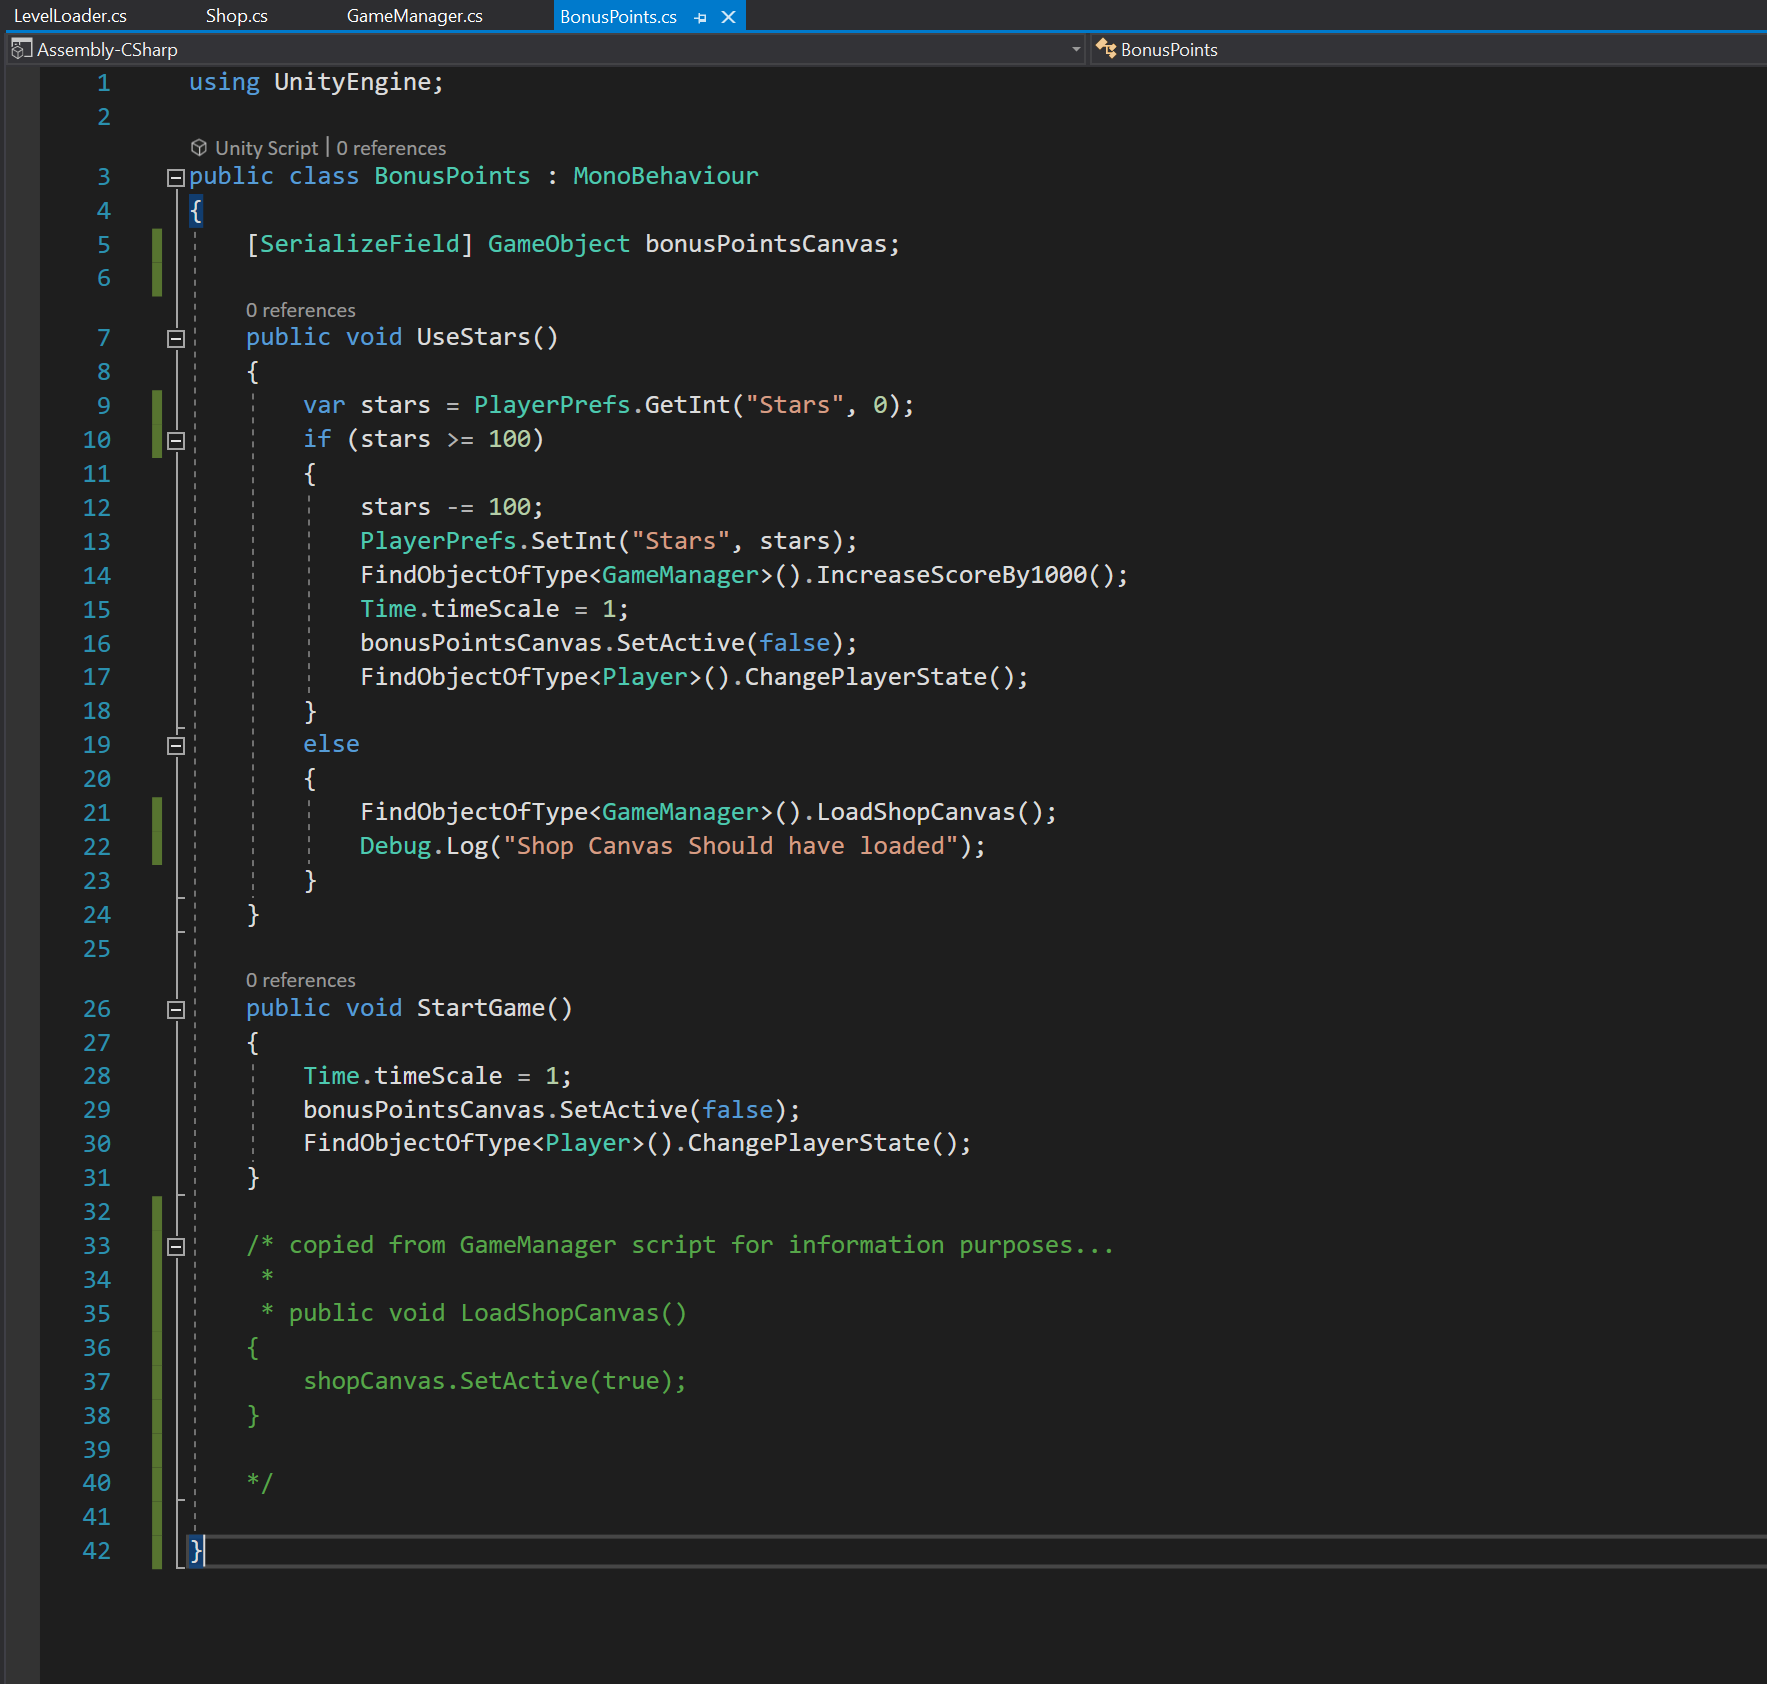Click bonusPointsCanvas field declaration
The width and height of the screenshot is (1767, 1684).
(766, 244)
